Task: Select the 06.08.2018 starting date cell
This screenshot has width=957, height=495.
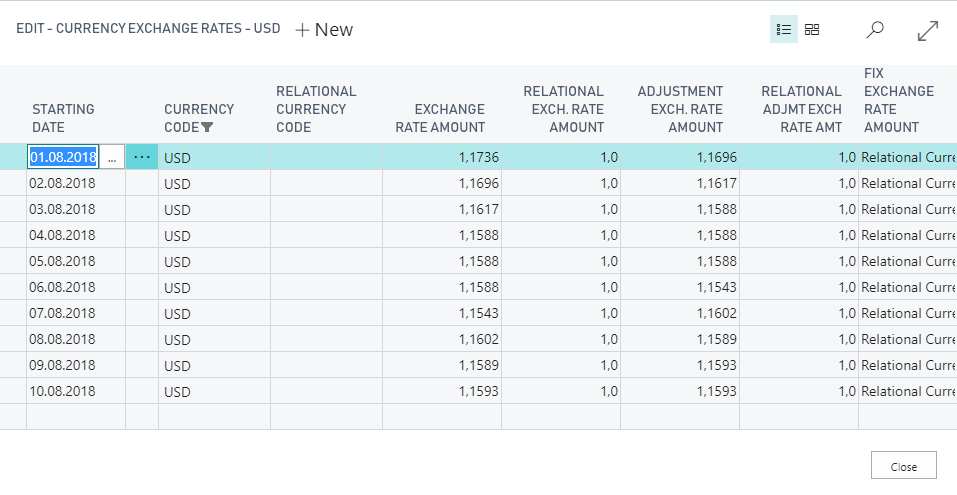Action: (76, 287)
